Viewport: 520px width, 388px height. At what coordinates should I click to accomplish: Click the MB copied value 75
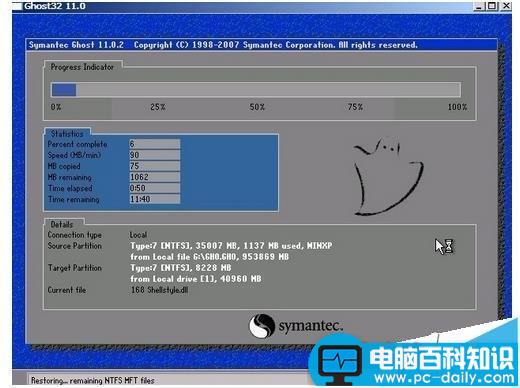[x=155, y=166]
